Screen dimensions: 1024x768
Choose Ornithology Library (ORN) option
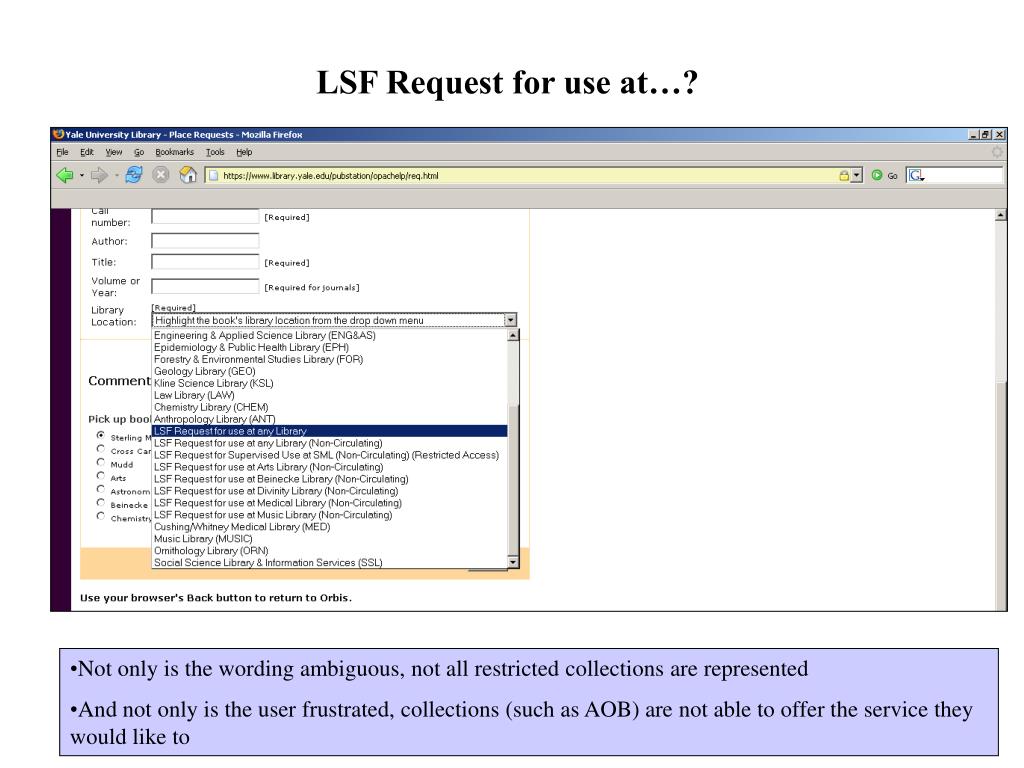pyautogui.click(x=330, y=551)
